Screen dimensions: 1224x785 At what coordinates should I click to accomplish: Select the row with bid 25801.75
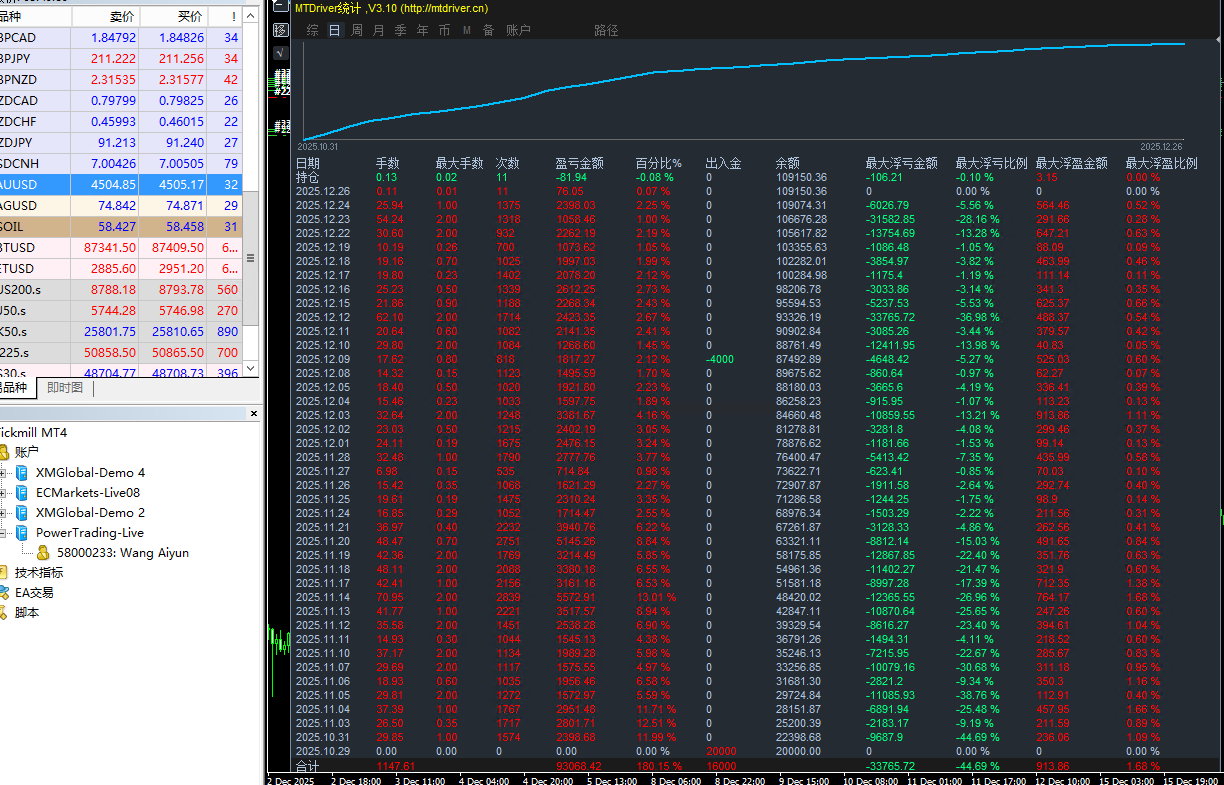pyautogui.click(x=121, y=332)
